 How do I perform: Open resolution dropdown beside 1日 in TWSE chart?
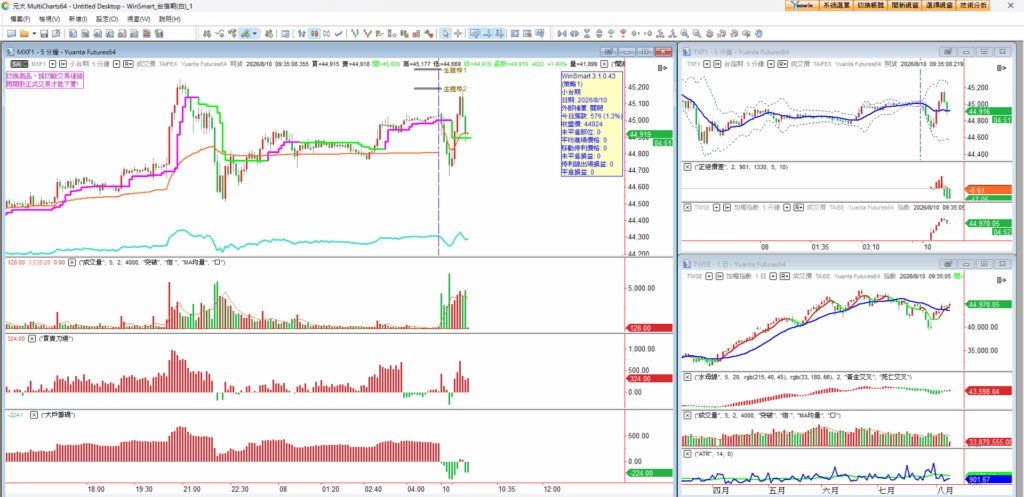click(x=773, y=276)
